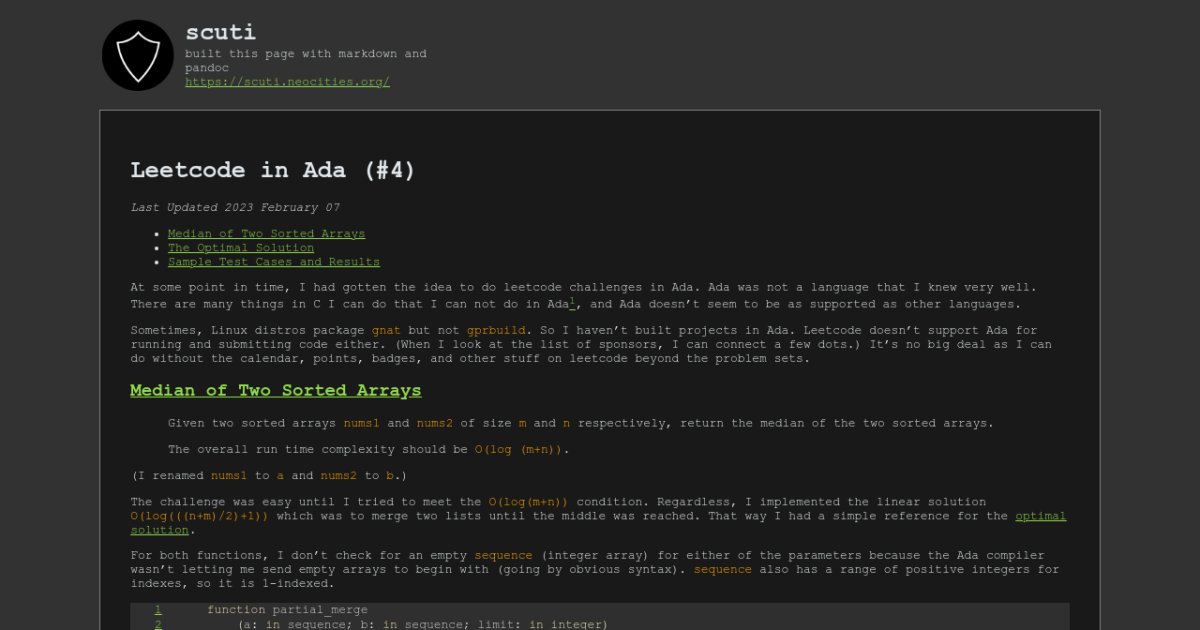Go to The Optimal Solution contents link

(240, 248)
